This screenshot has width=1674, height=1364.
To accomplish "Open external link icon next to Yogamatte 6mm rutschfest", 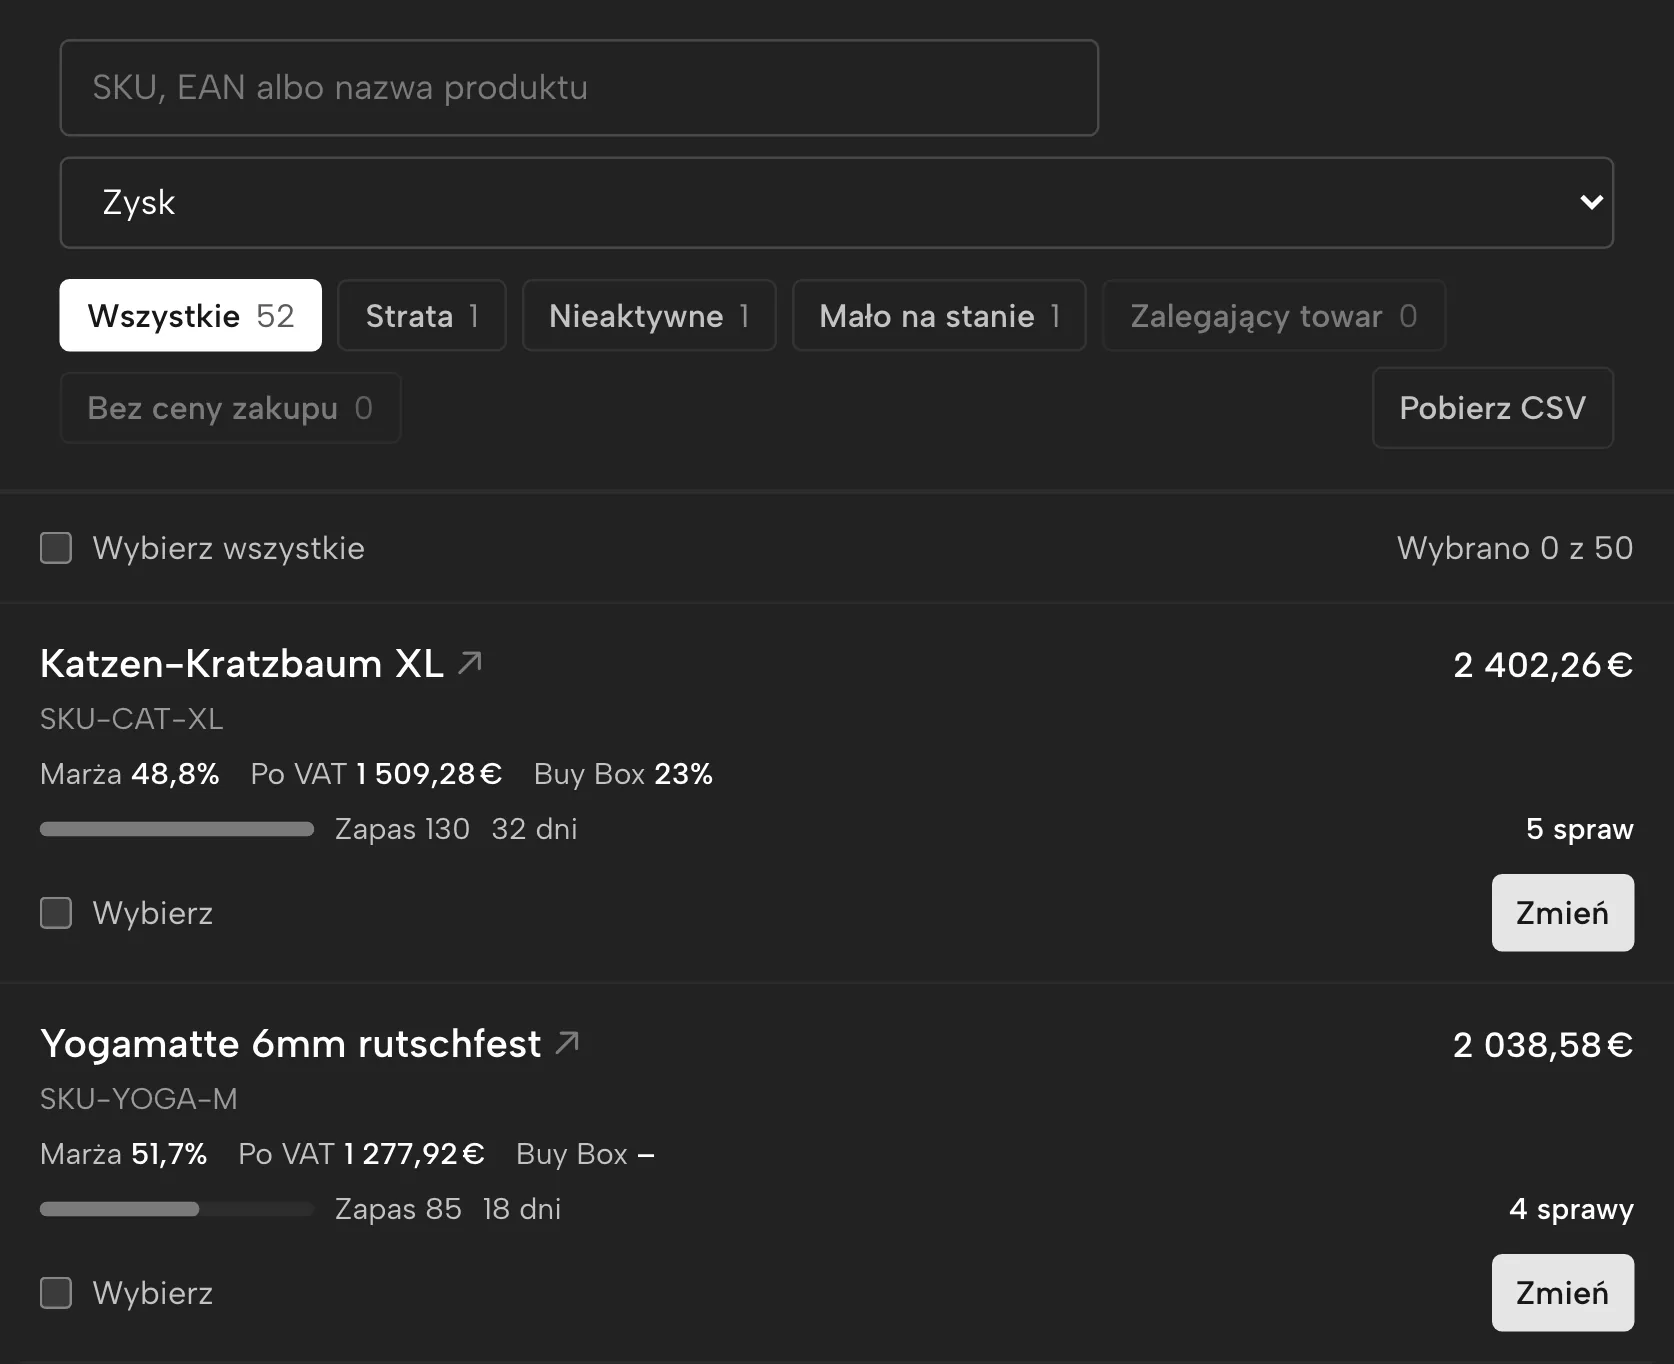I will pos(568,1043).
